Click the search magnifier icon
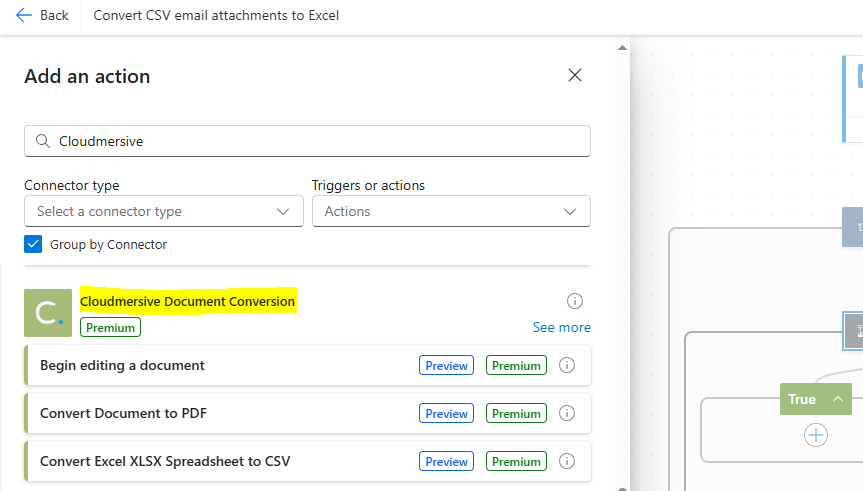The width and height of the screenshot is (863, 491). click(x=42, y=141)
